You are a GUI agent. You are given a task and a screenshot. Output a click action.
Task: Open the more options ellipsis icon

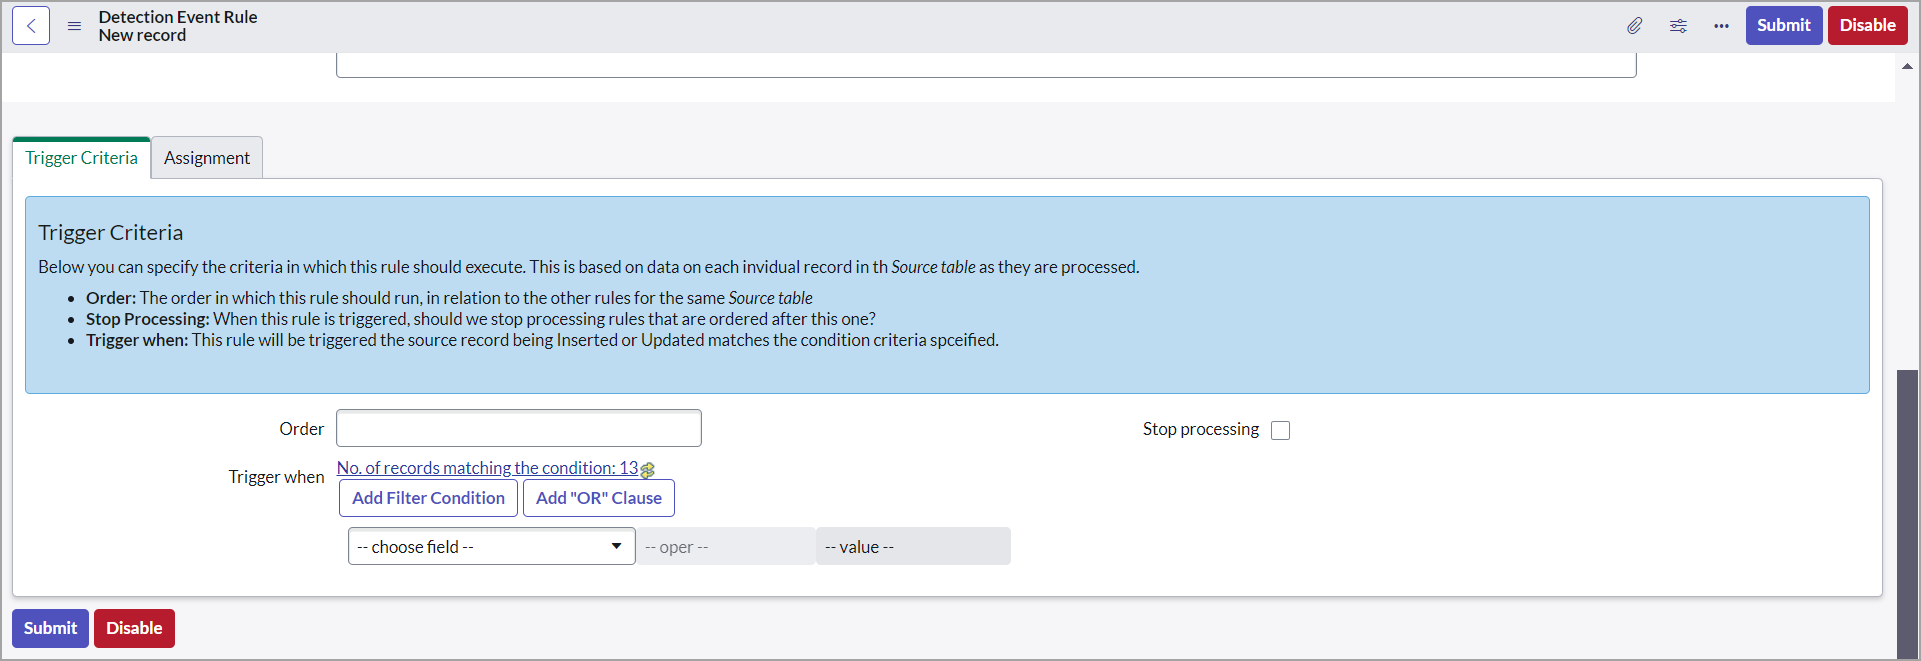pyautogui.click(x=1721, y=26)
